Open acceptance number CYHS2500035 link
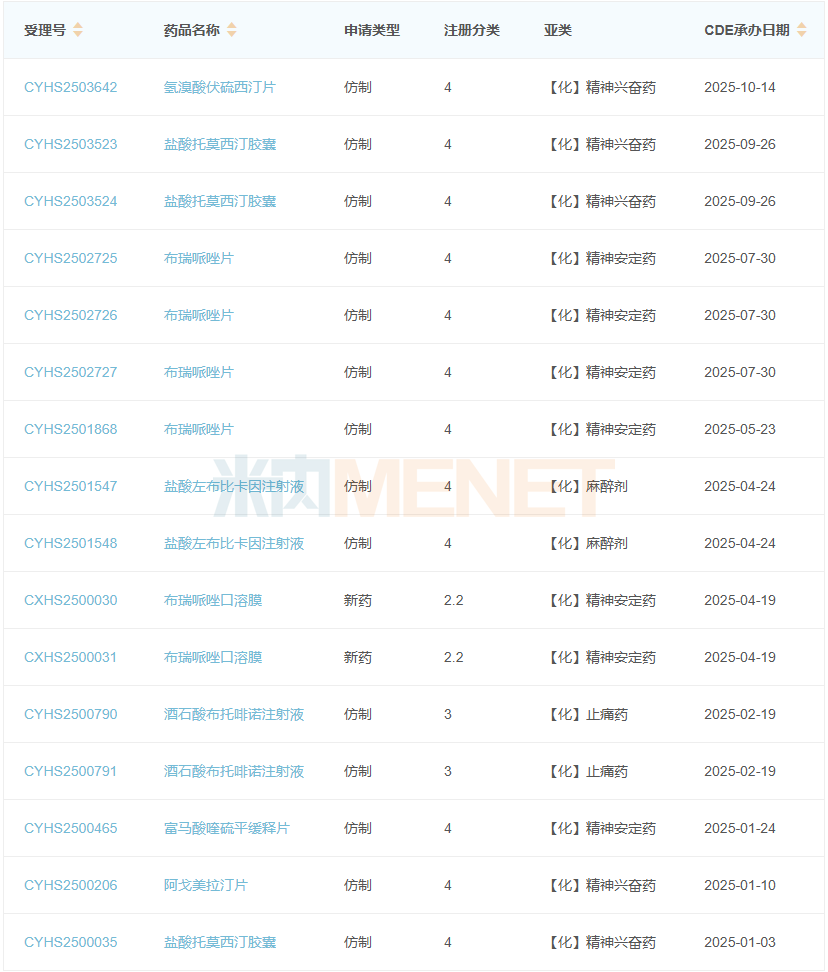 (x=70, y=942)
